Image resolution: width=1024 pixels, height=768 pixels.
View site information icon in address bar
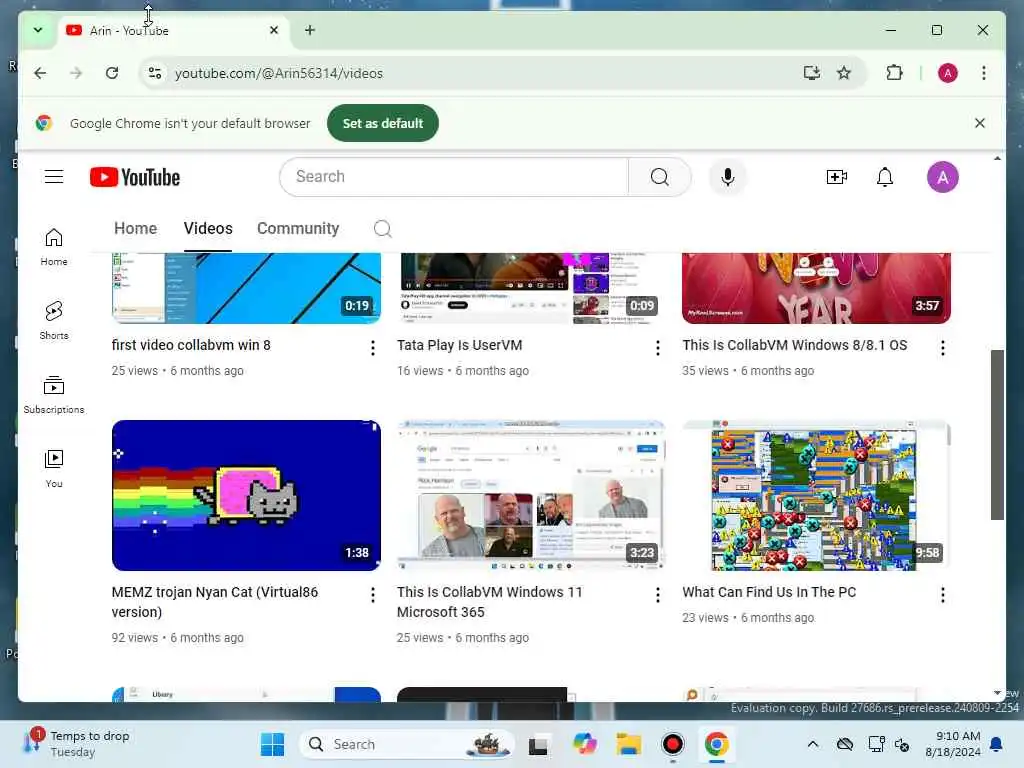155,73
